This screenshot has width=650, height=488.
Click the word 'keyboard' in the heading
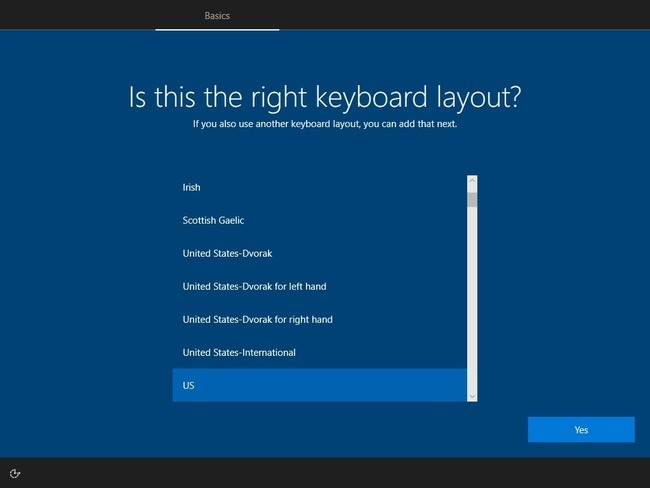[x=371, y=97]
